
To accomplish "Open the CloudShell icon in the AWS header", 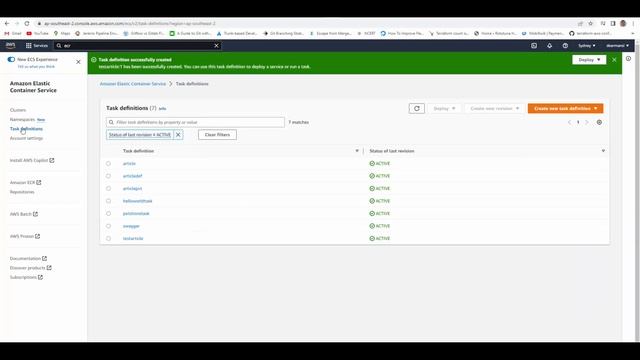I will 534,46.
